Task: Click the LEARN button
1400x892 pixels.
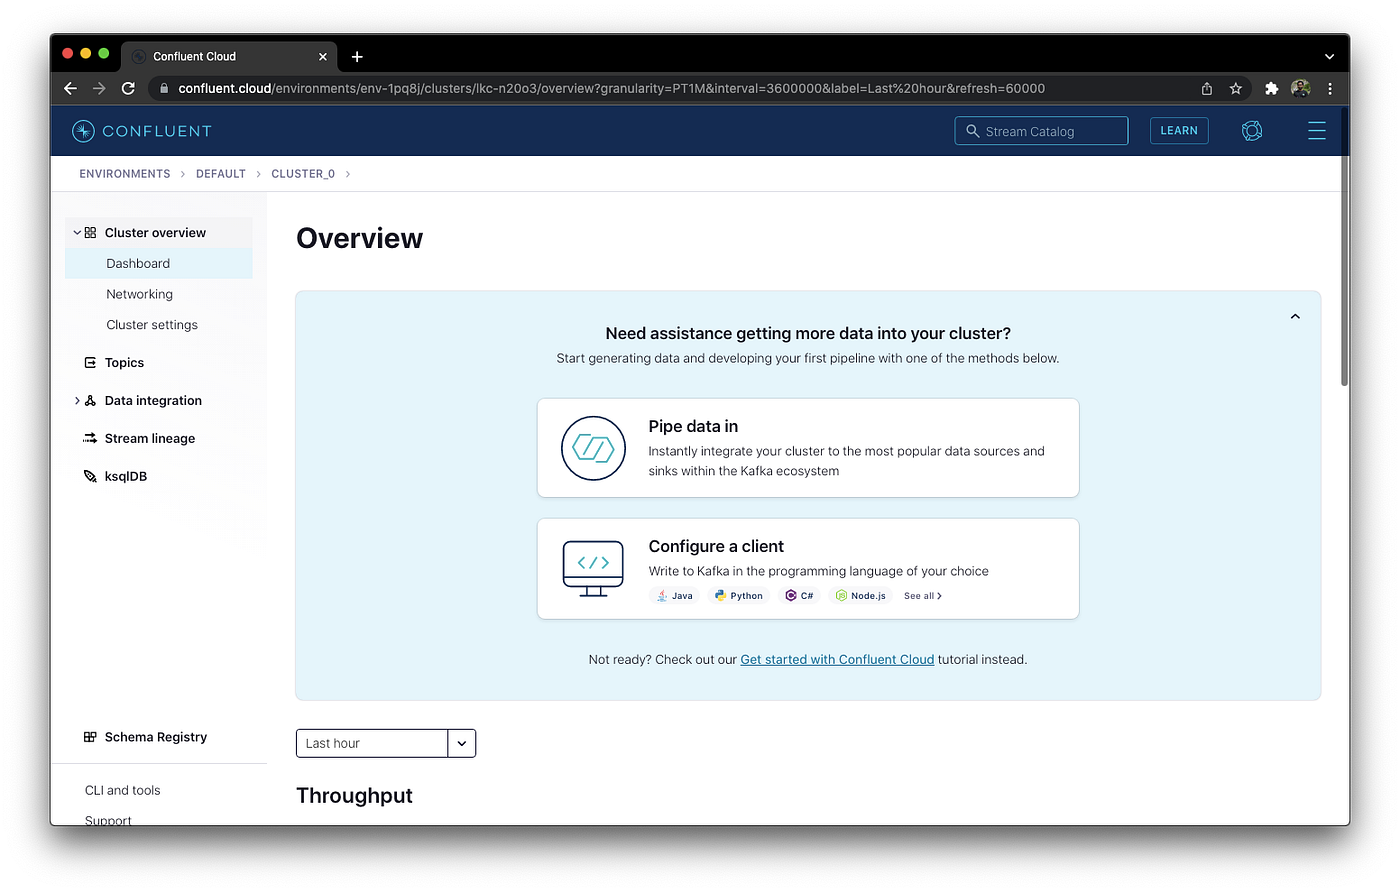Action: coord(1179,131)
